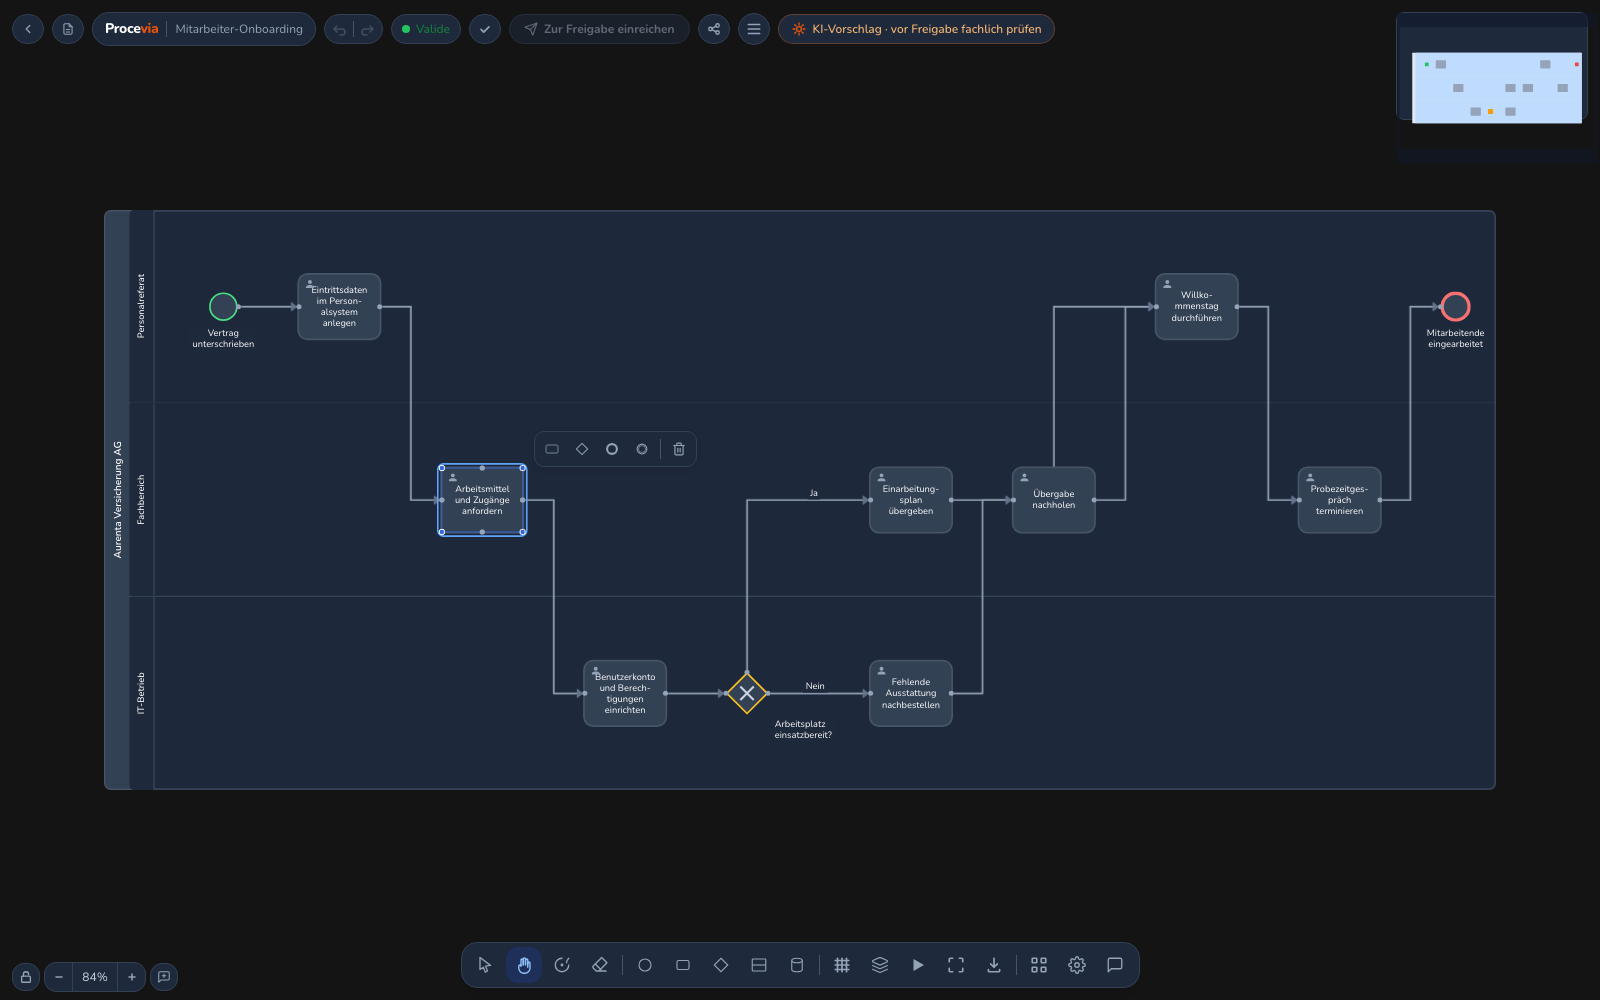The image size is (1600, 1000).
Task: Open settings gear in bottom toolbar
Action: (x=1077, y=965)
